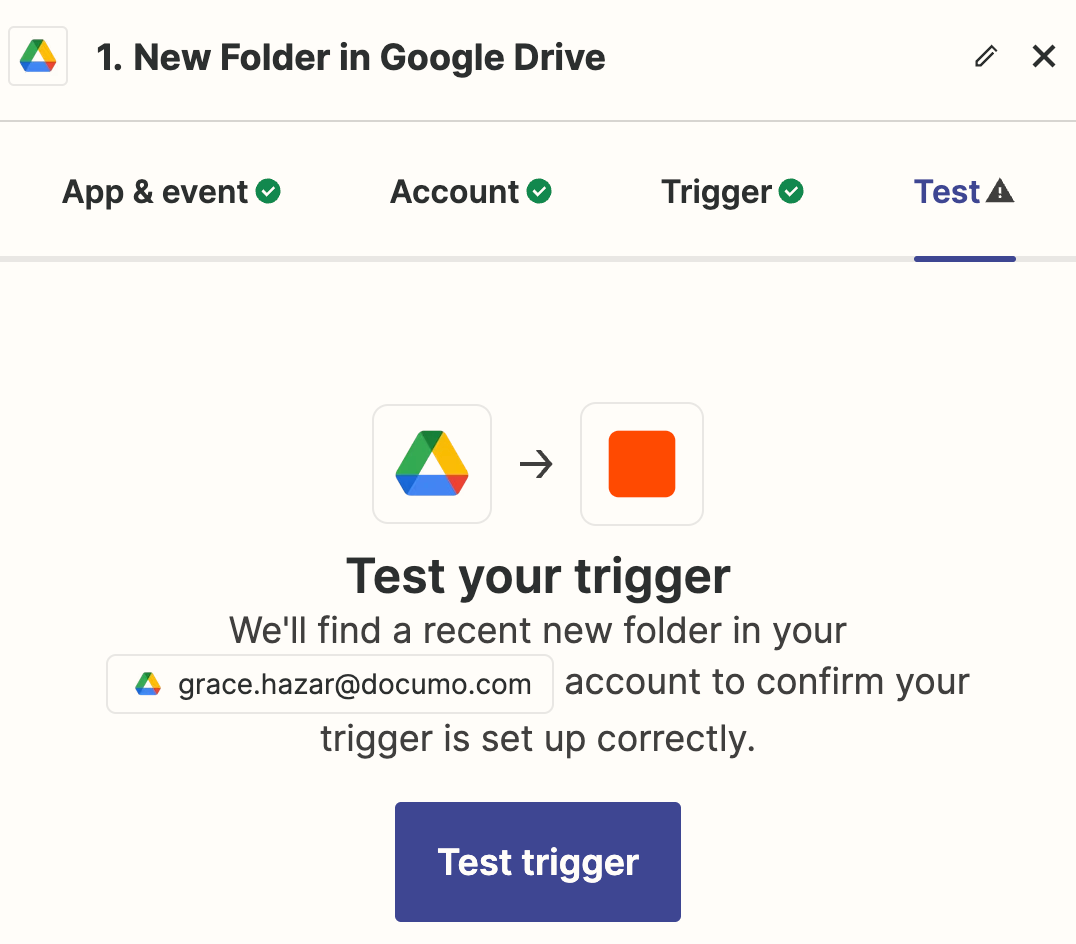The image size is (1076, 944).
Task: Click the "trigger is set up correctly" text
Action: pos(538,739)
